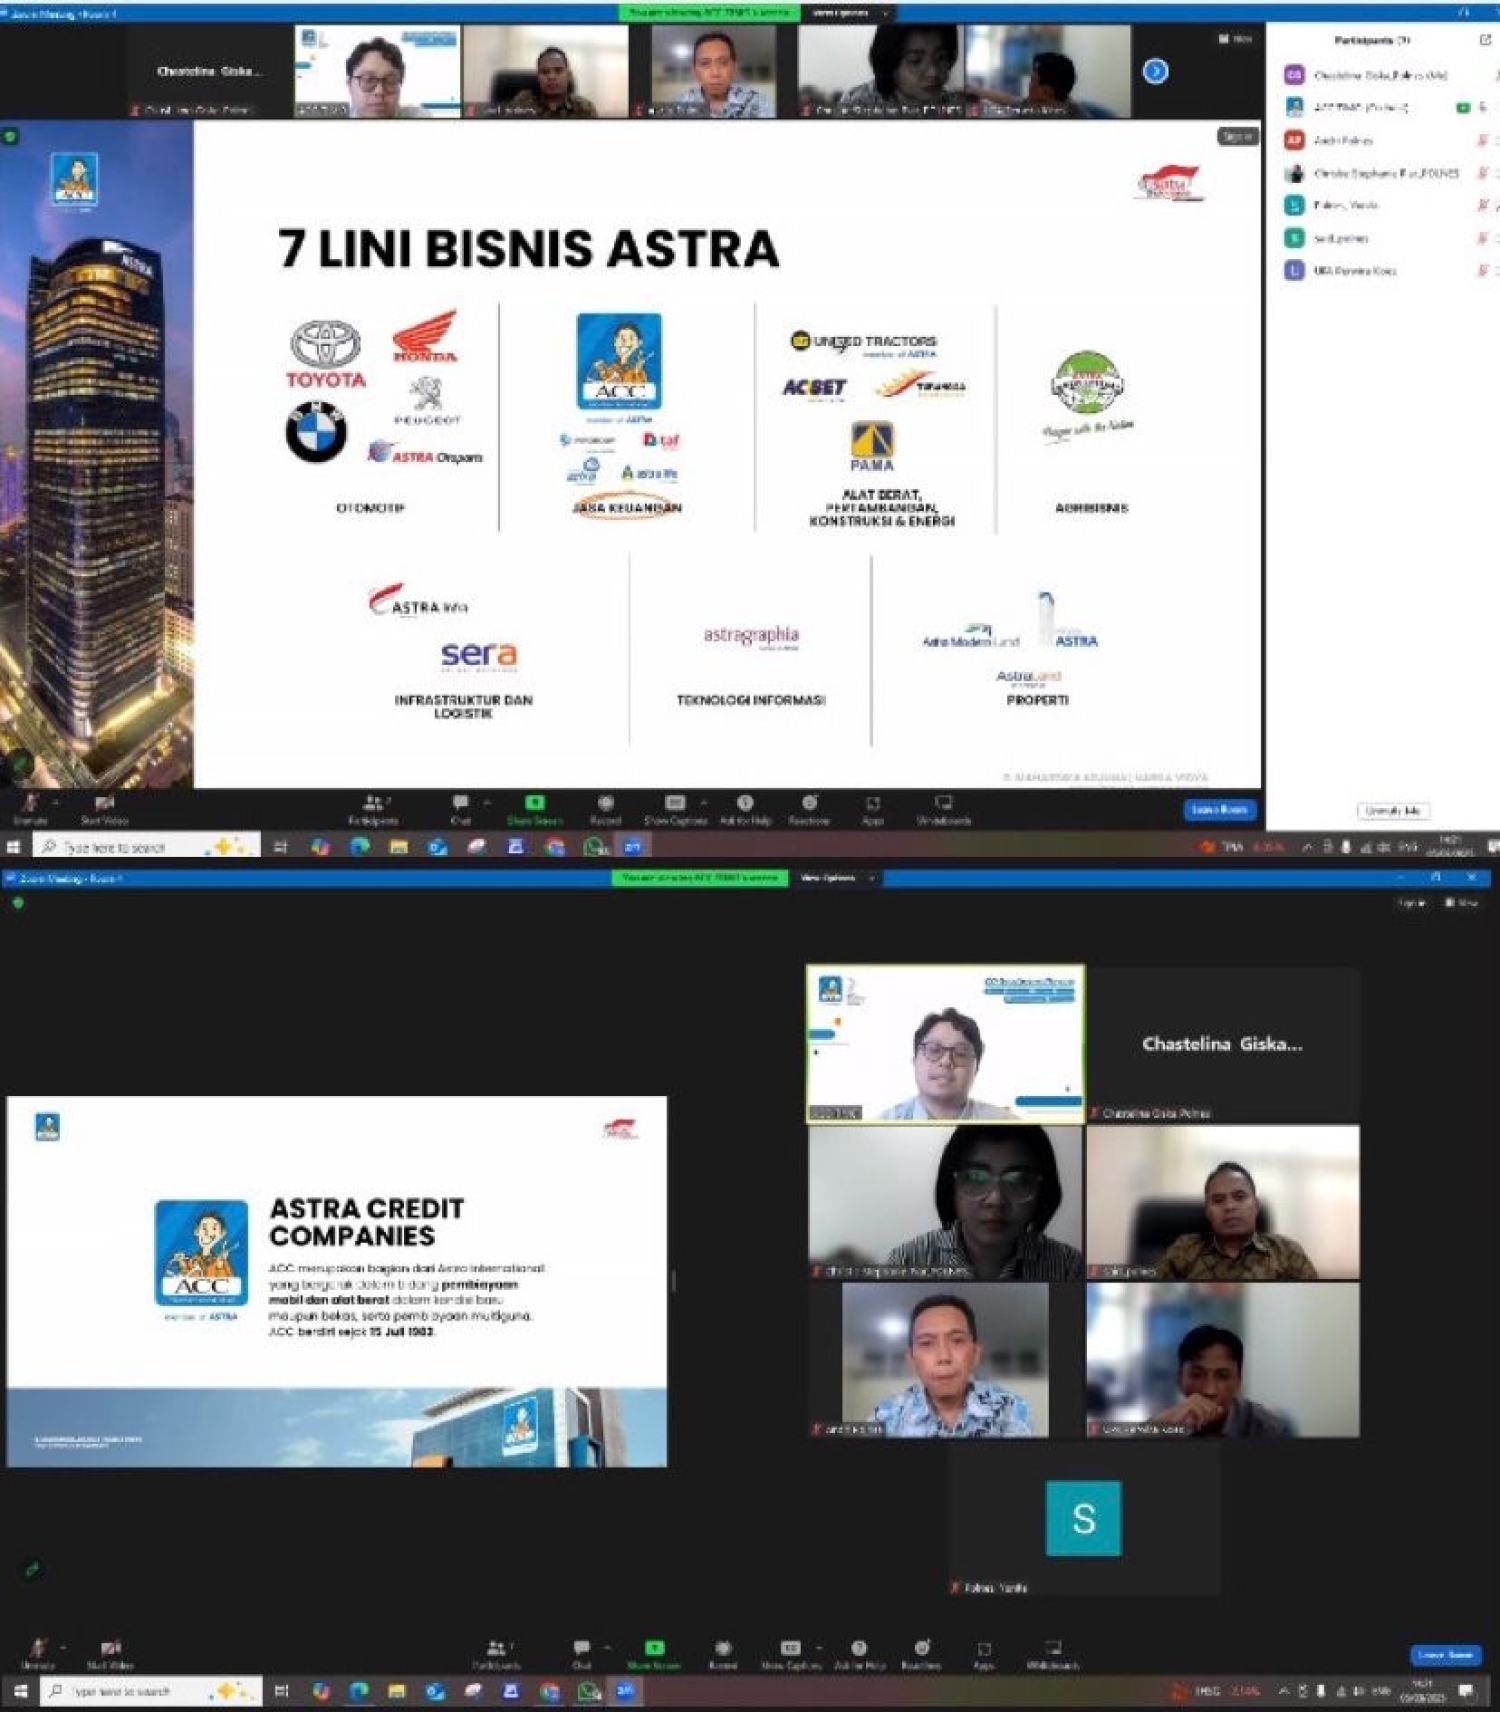Click Unmute Me button in participants panel

coord(1393,810)
